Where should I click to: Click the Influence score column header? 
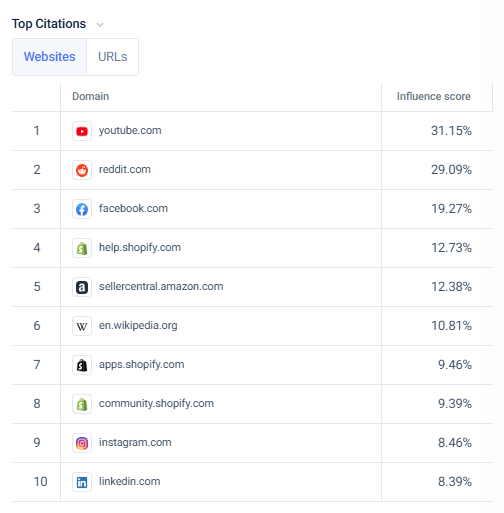434,96
